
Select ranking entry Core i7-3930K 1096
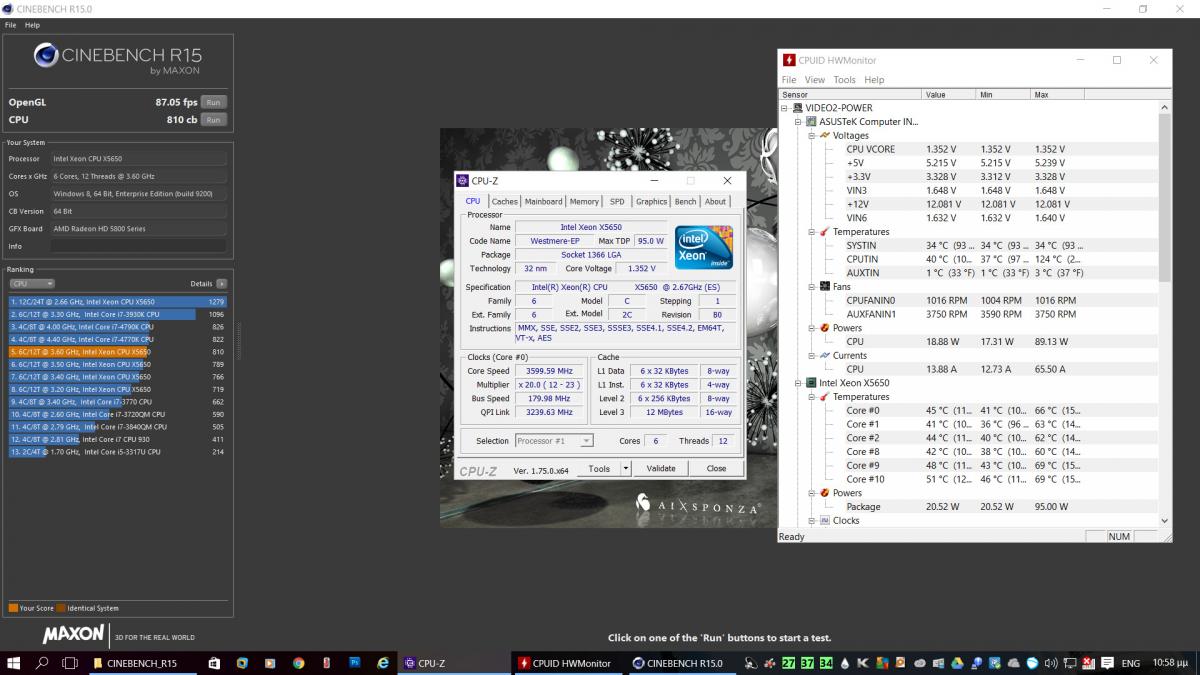(118, 314)
